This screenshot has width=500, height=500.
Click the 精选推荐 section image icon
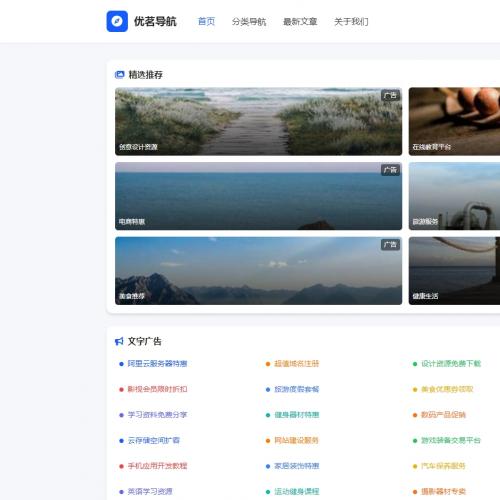coord(119,75)
